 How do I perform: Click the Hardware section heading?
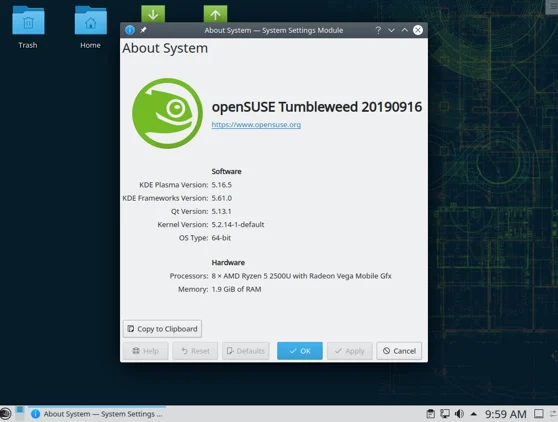[x=228, y=263]
